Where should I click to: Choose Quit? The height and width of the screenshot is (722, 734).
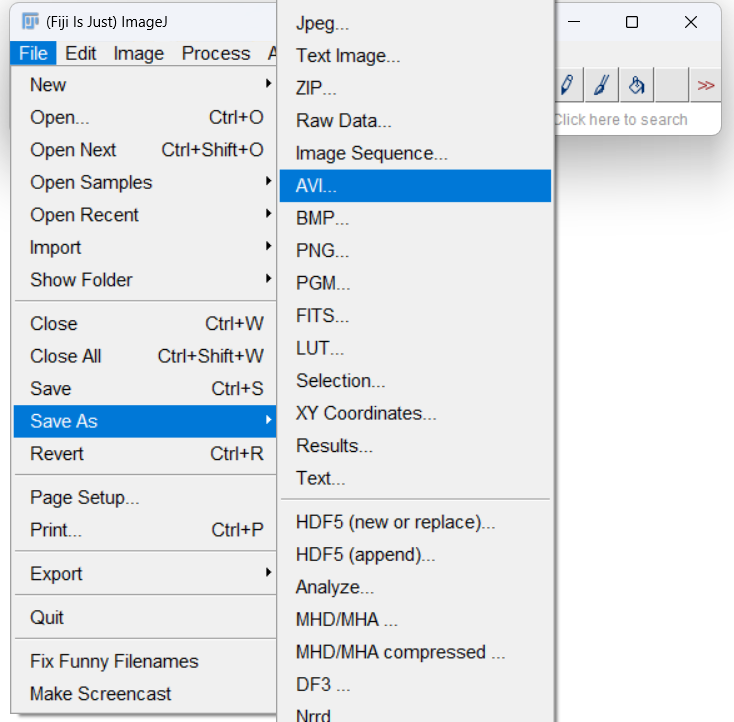(145, 617)
